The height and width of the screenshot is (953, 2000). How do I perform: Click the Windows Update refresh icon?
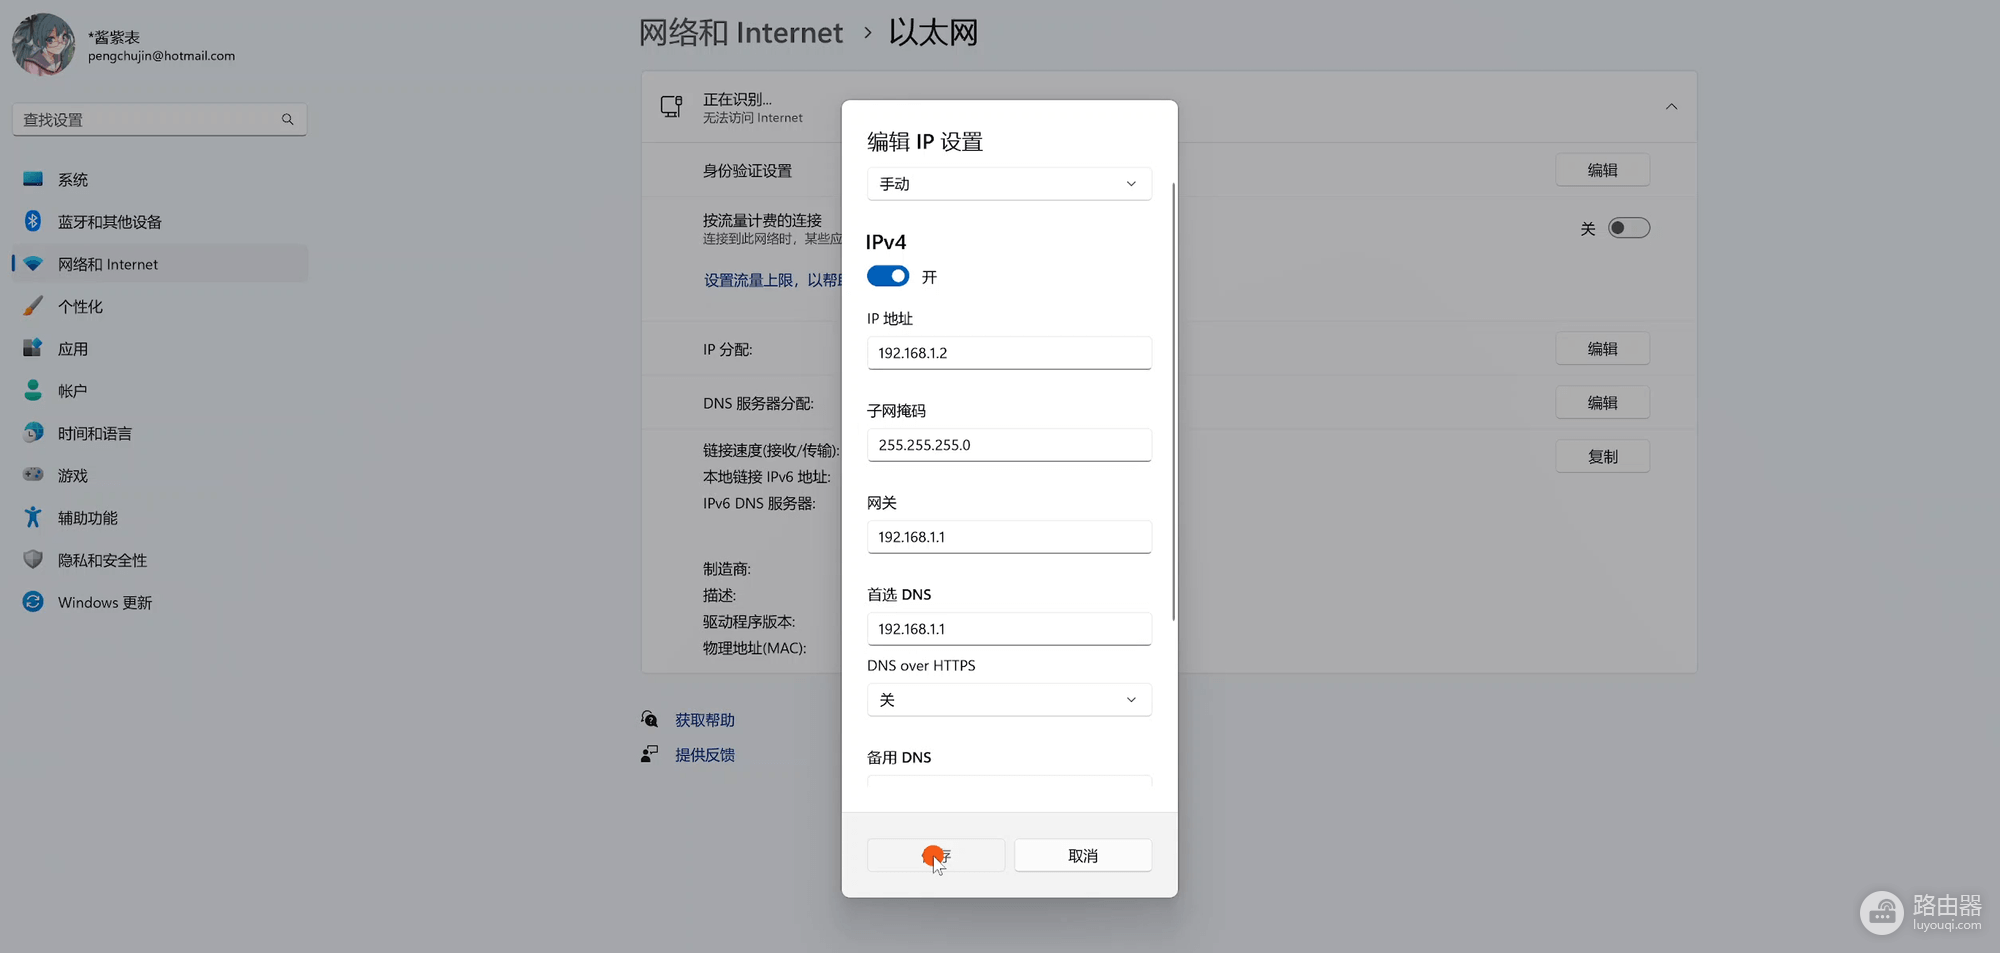tap(33, 602)
